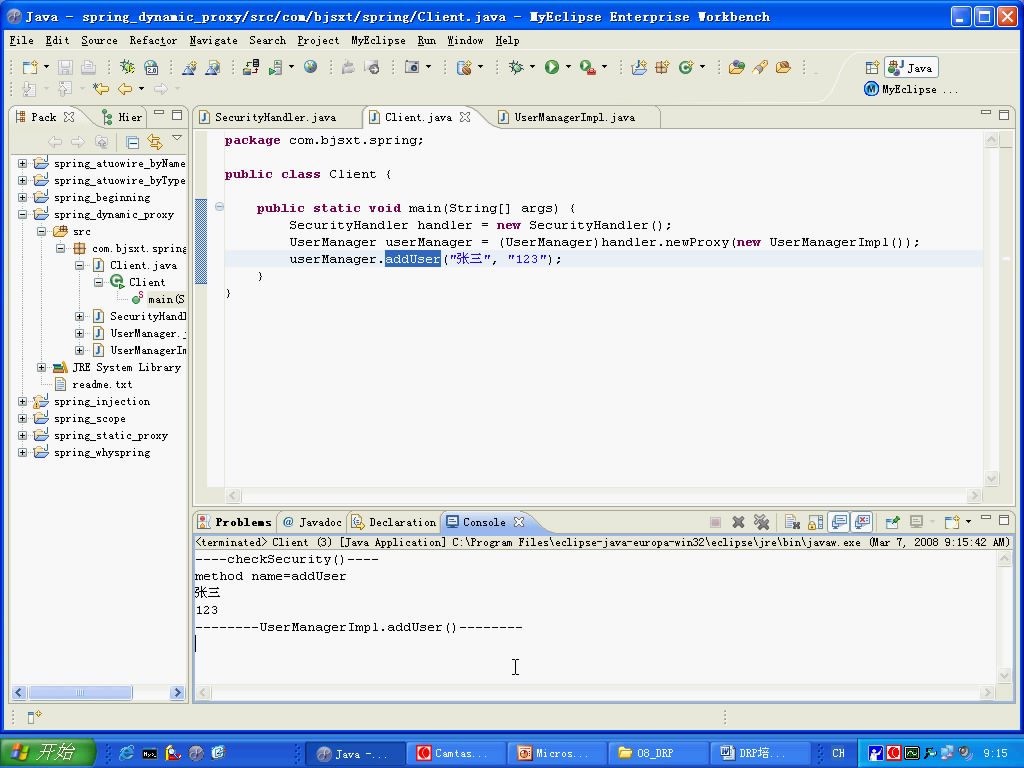Switch to the SecurityHandler.java editor tab
The height and width of the screenshot is (768, 1024).
(275, 117)
